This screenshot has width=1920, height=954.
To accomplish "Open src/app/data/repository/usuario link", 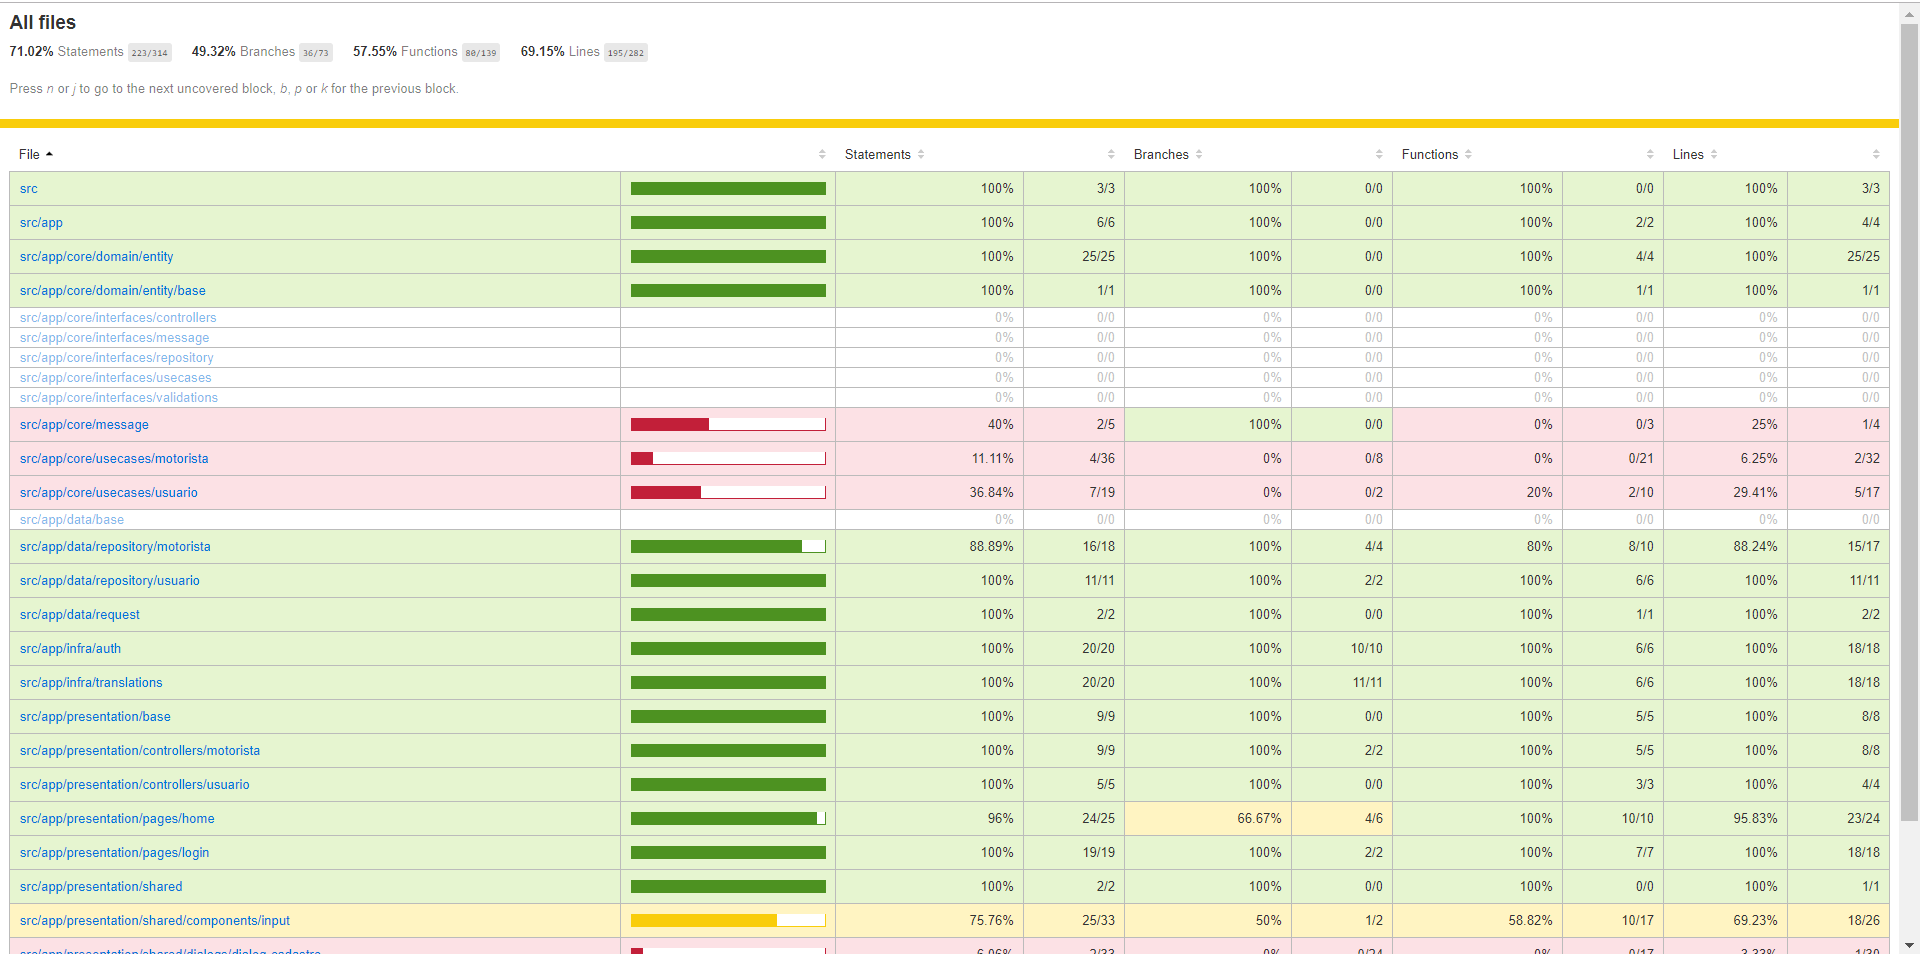I will (110, 580).
